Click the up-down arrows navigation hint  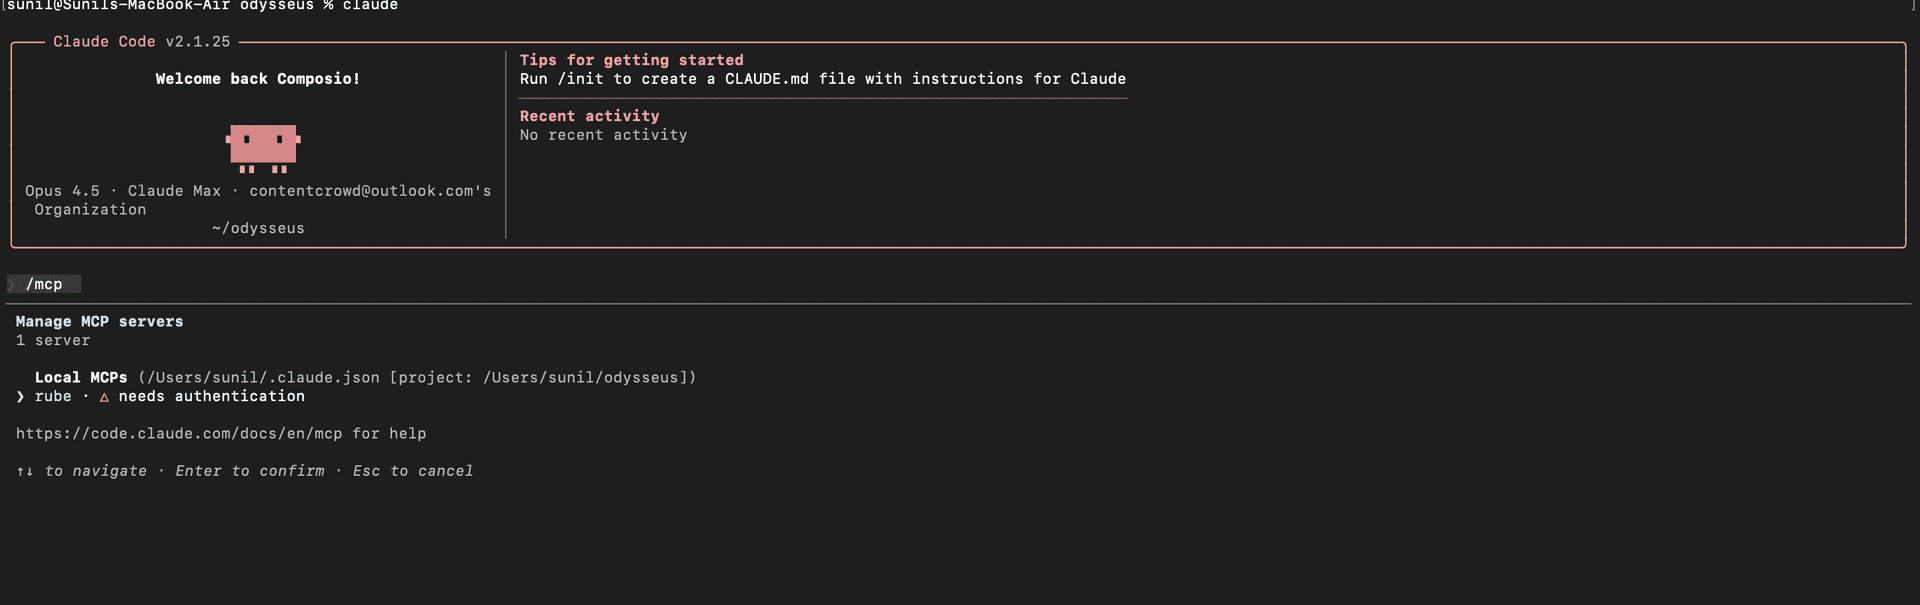click(23, 470)
